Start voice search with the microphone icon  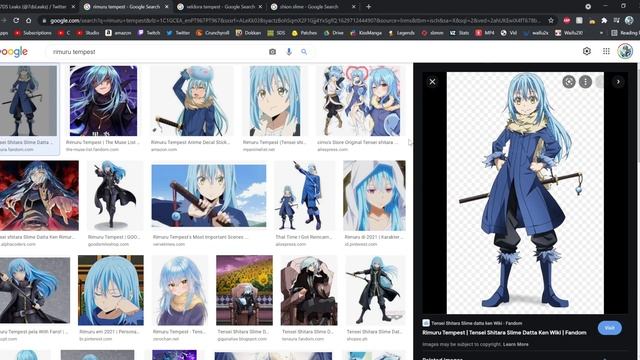[289, 52]
